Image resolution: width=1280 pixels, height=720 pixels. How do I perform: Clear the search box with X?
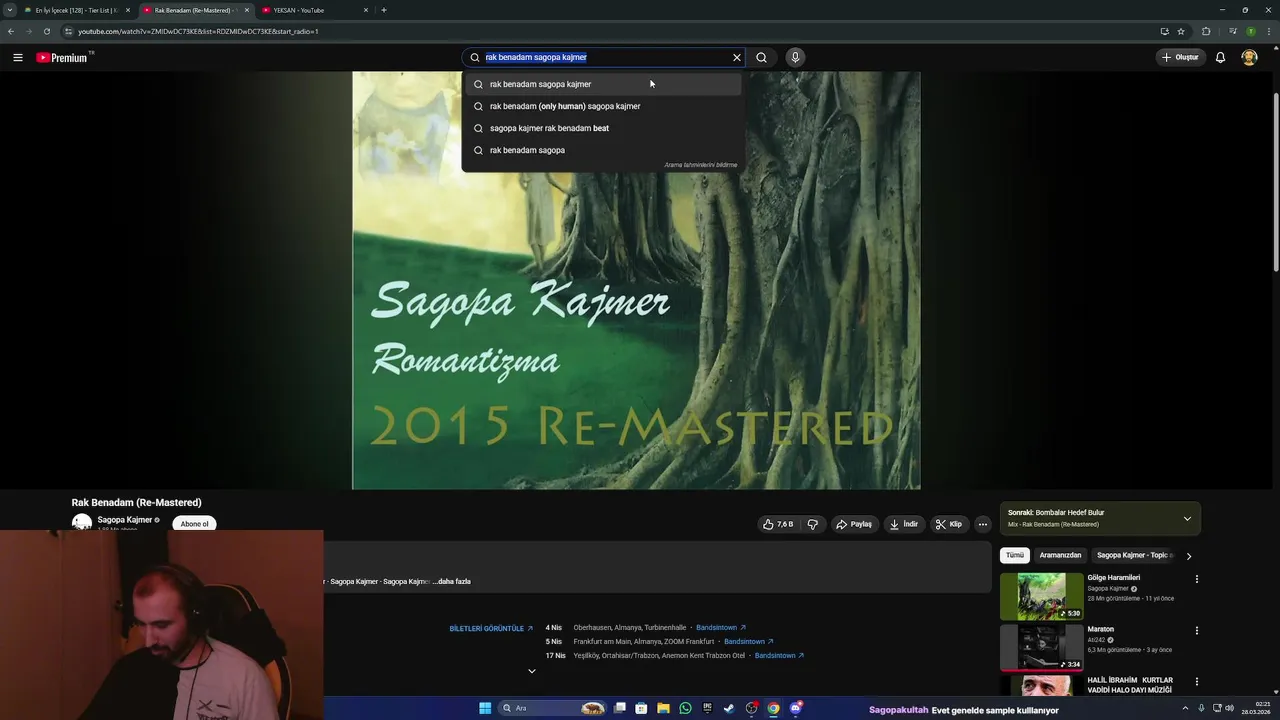point(737,57)
